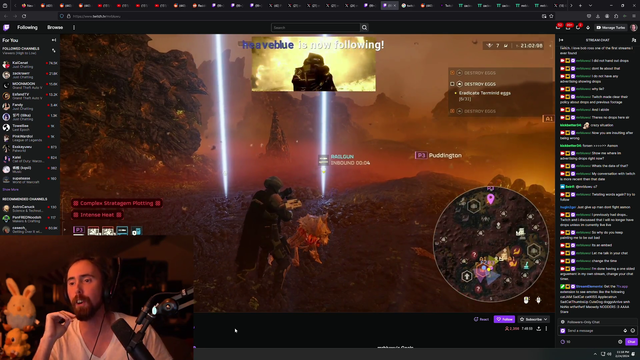Viewport: 640px width, 360px height.
Task: Open the Following tab
Action: (x=27, y=27)
